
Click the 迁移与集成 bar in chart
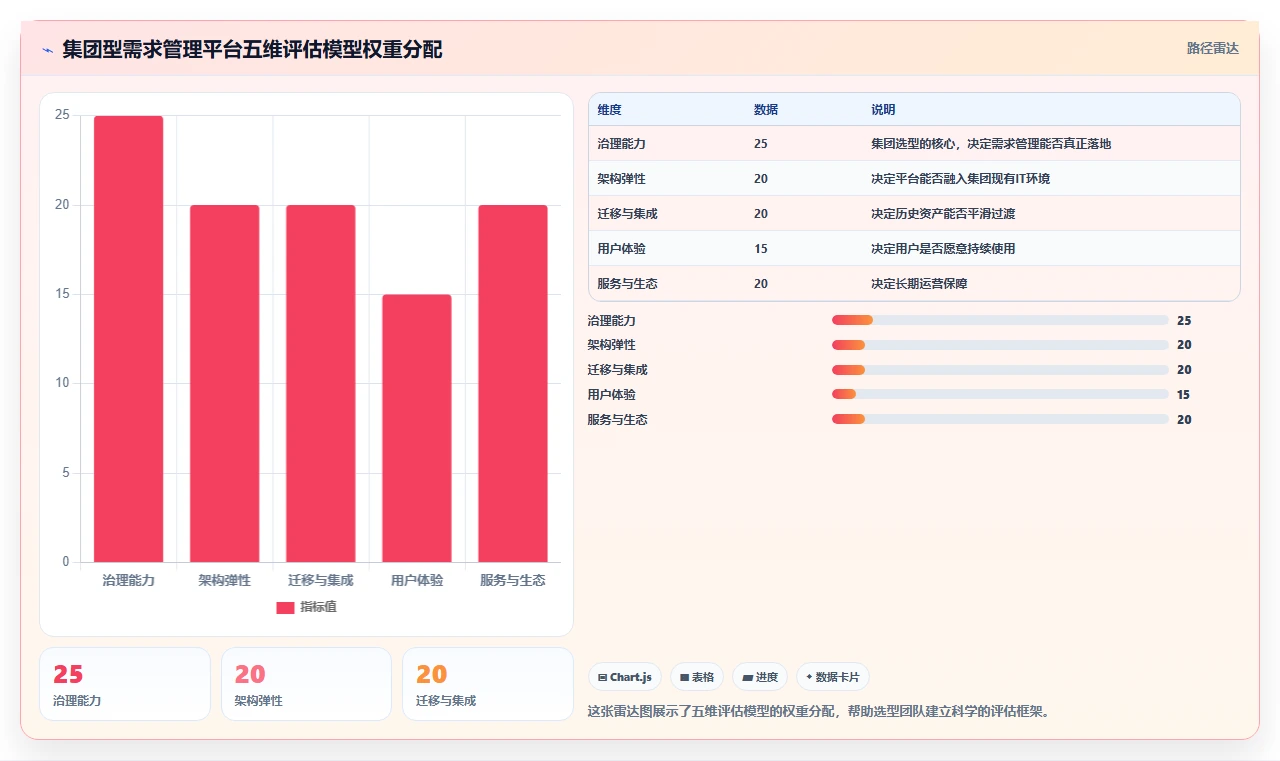coord(321,384)
